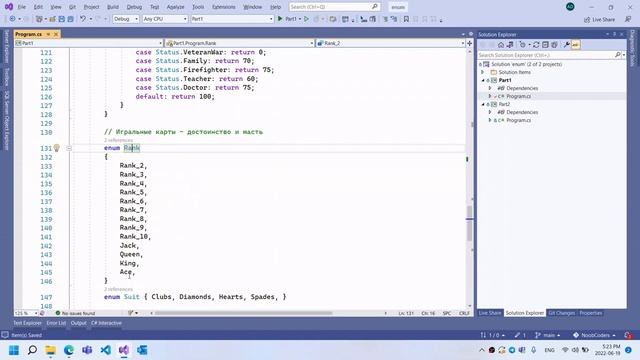The width and height of the screenshot is (640, 360).
Task: Open Microsoft Edge from taskbar
Action: point(69,350)
